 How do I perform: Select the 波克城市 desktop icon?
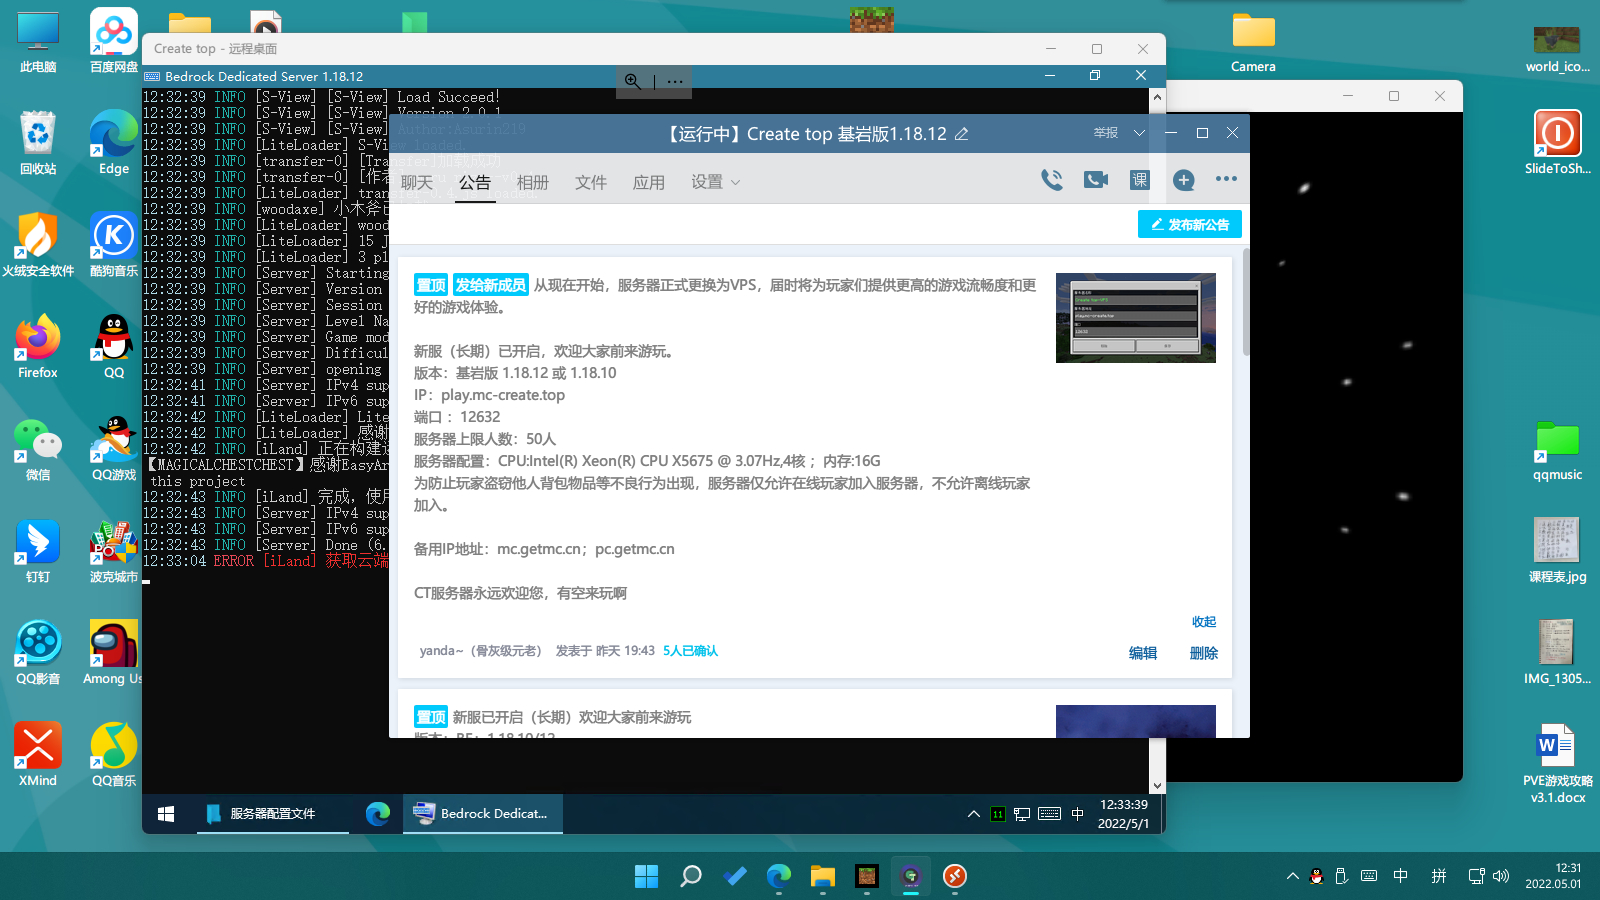114,551
